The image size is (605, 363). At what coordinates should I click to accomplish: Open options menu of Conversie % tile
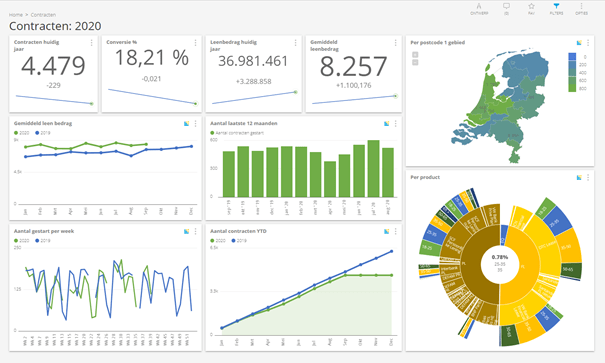point(195,42)
